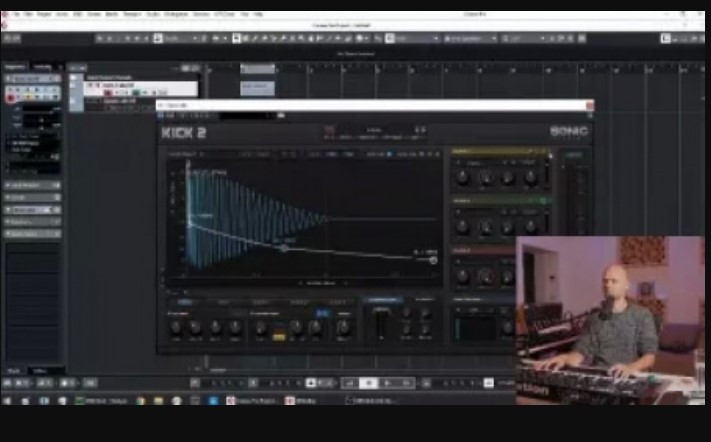Click the transport Record button

pos(406,384)
